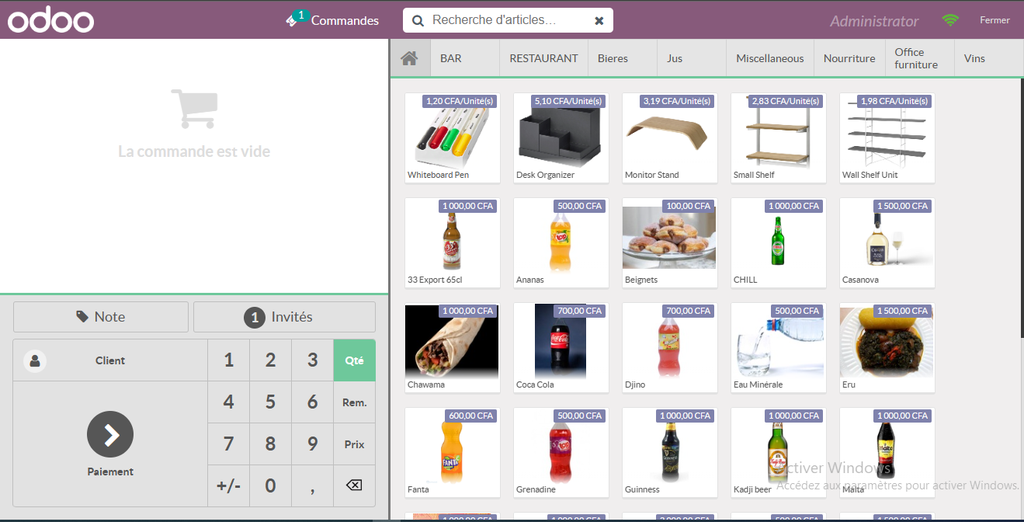This screenshot has height=522, width=1024.
Task: Tap numpad key 4
Action: (229, 402)
